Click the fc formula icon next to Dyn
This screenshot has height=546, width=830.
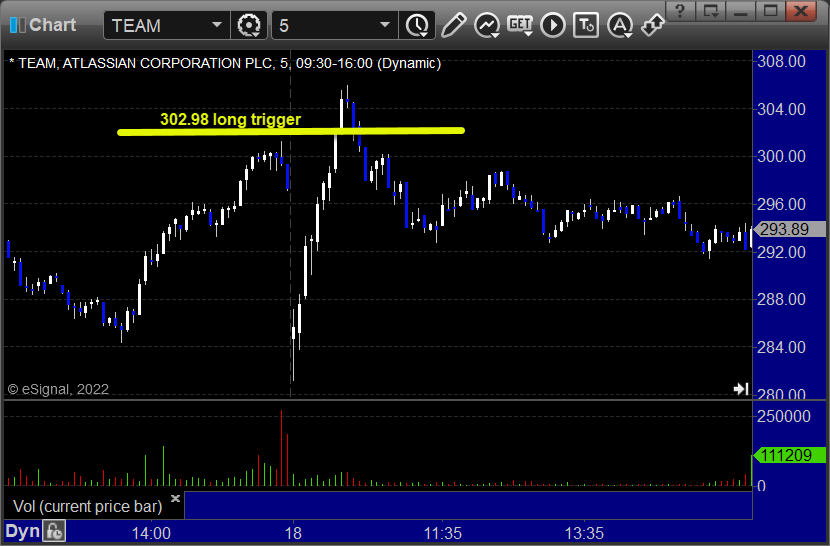point(54,531)
